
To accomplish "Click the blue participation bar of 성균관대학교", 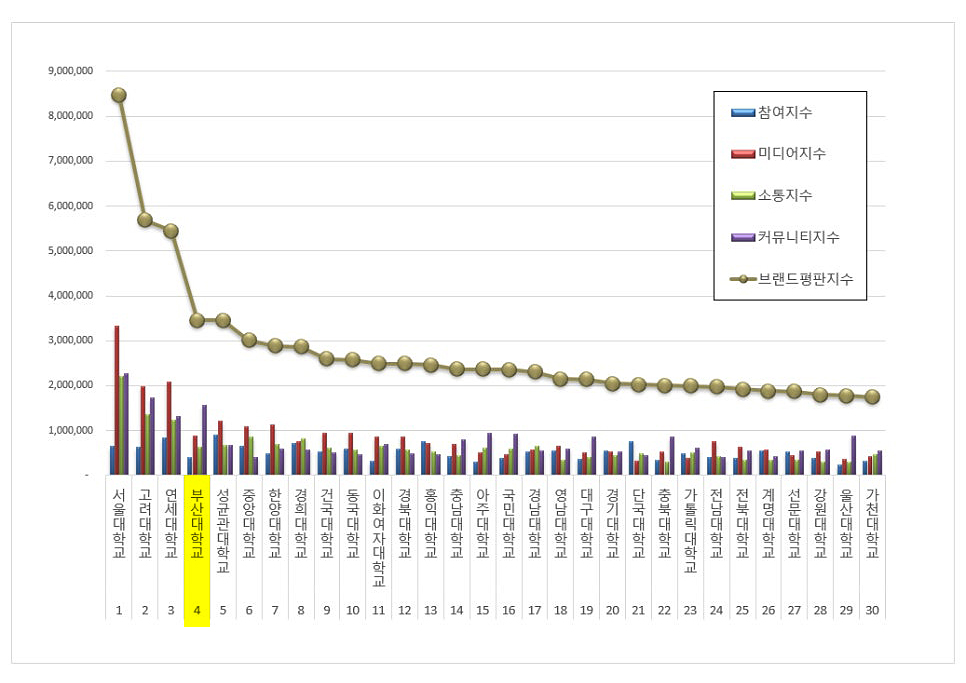I will point(216,455).
